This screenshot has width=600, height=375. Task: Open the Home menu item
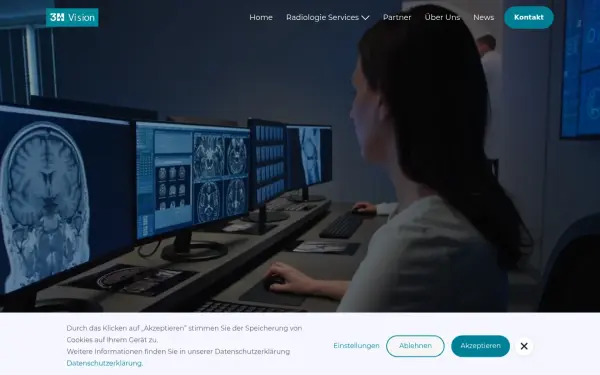pyautogui.click(x=261, y=17)
